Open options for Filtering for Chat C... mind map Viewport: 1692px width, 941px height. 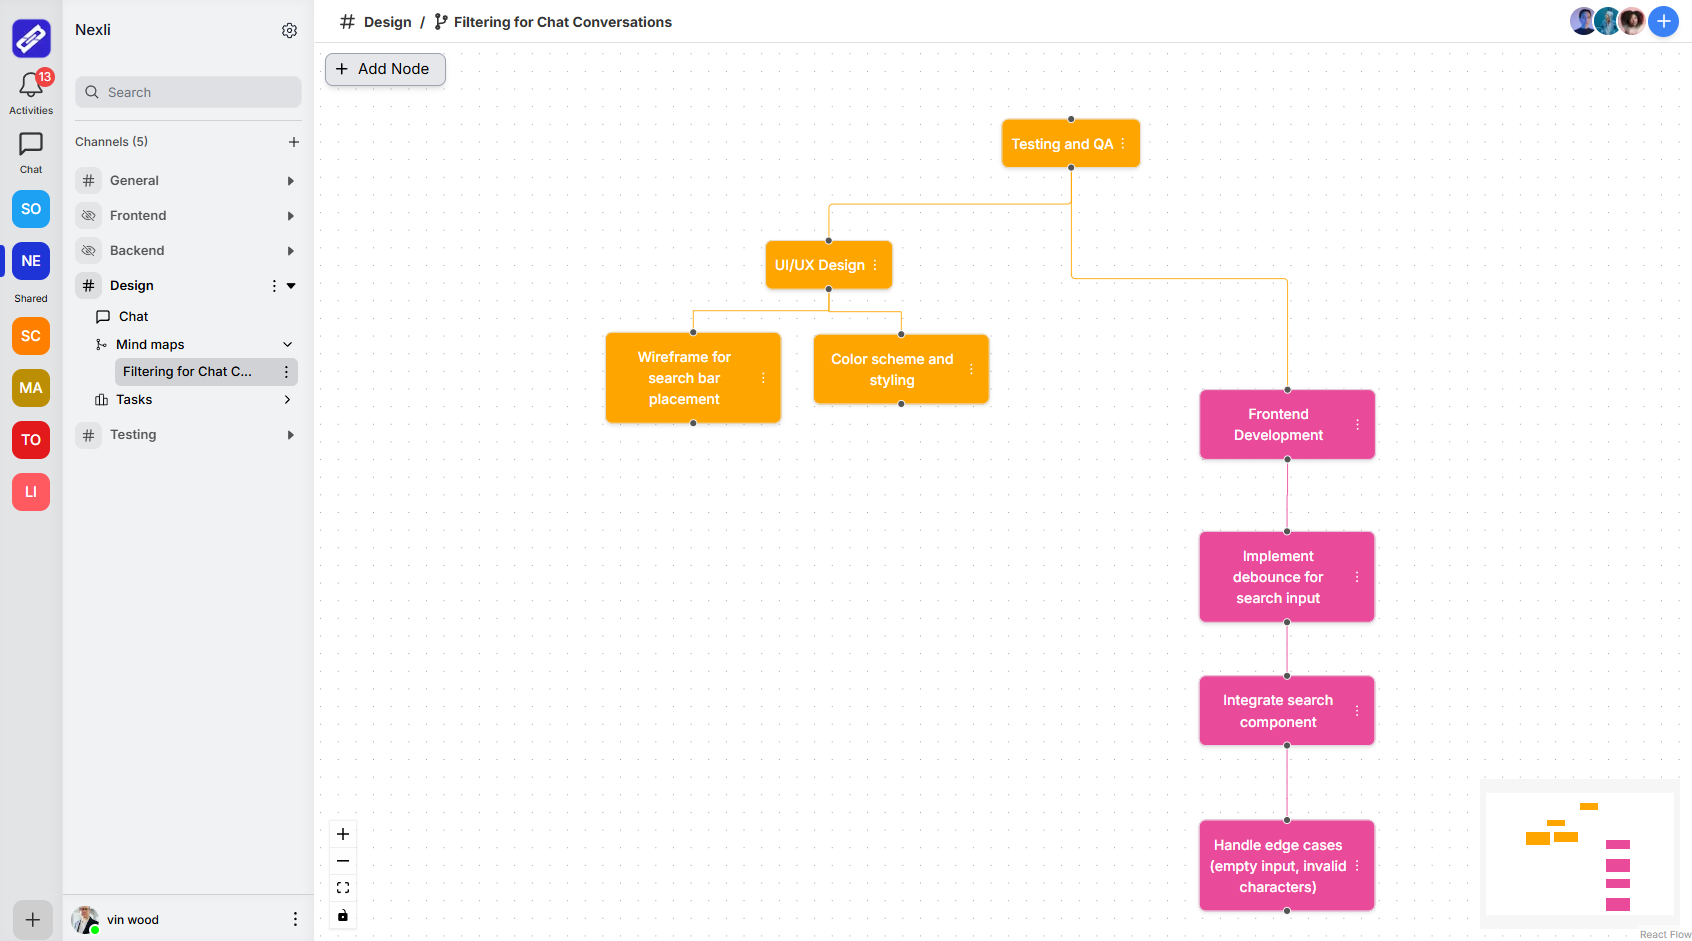(x=286, y=372)
